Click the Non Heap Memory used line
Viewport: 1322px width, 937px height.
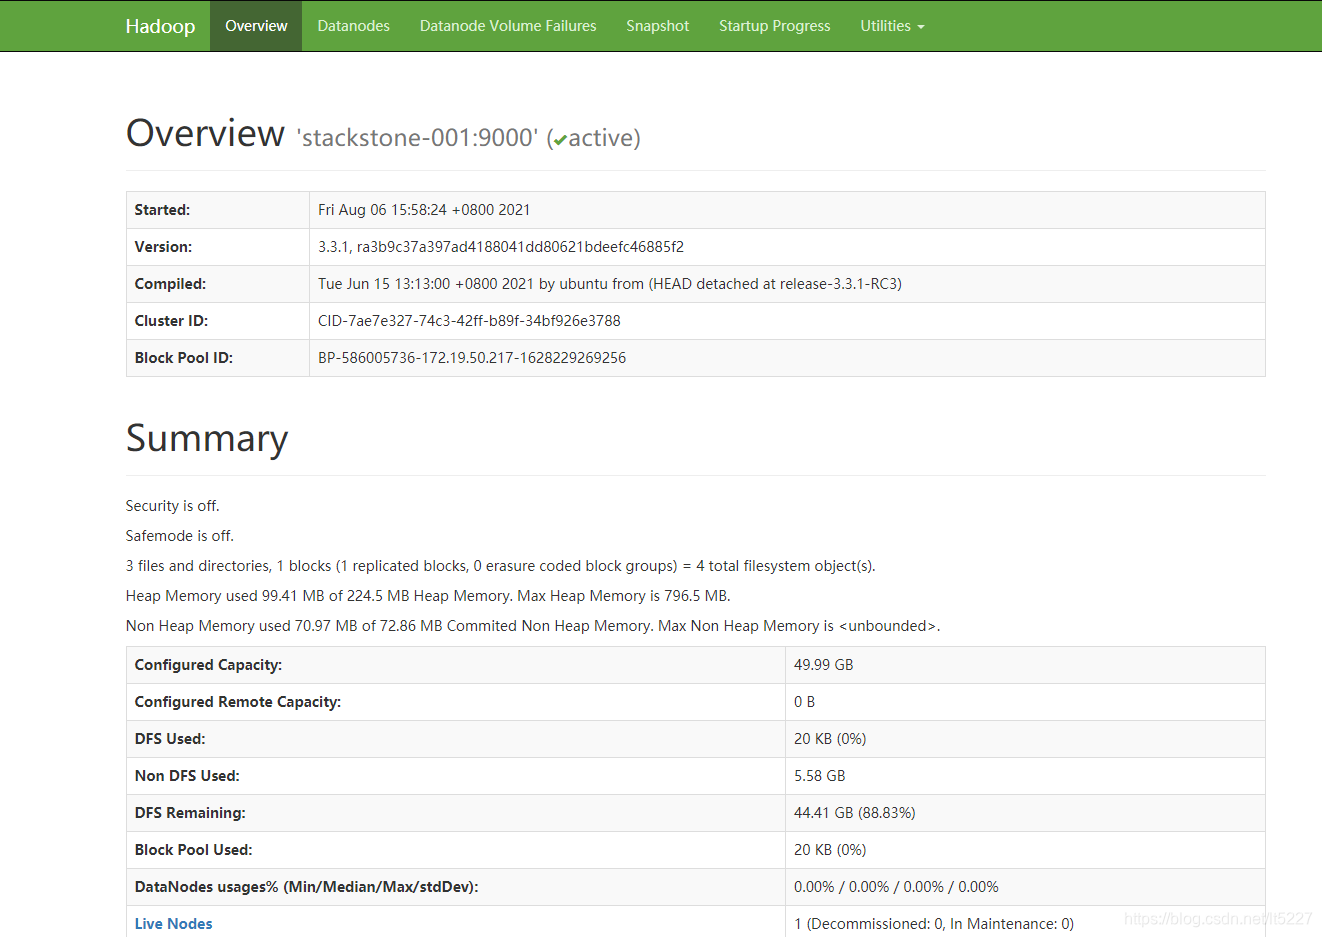[533, 626]
